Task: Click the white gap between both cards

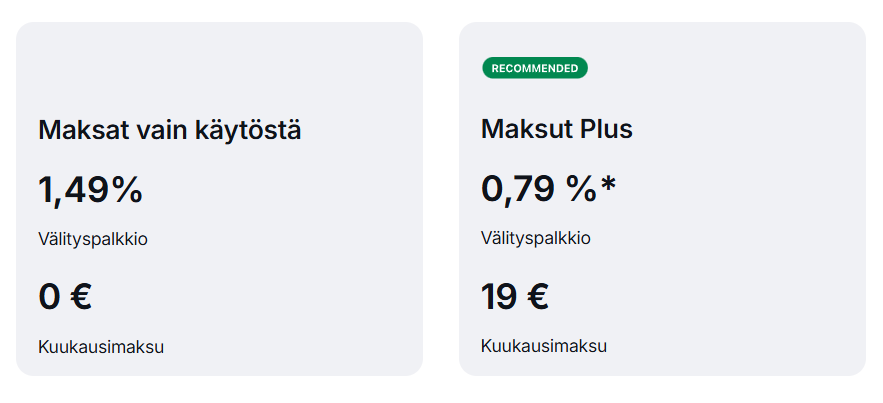Action: [x=441, y=200]
